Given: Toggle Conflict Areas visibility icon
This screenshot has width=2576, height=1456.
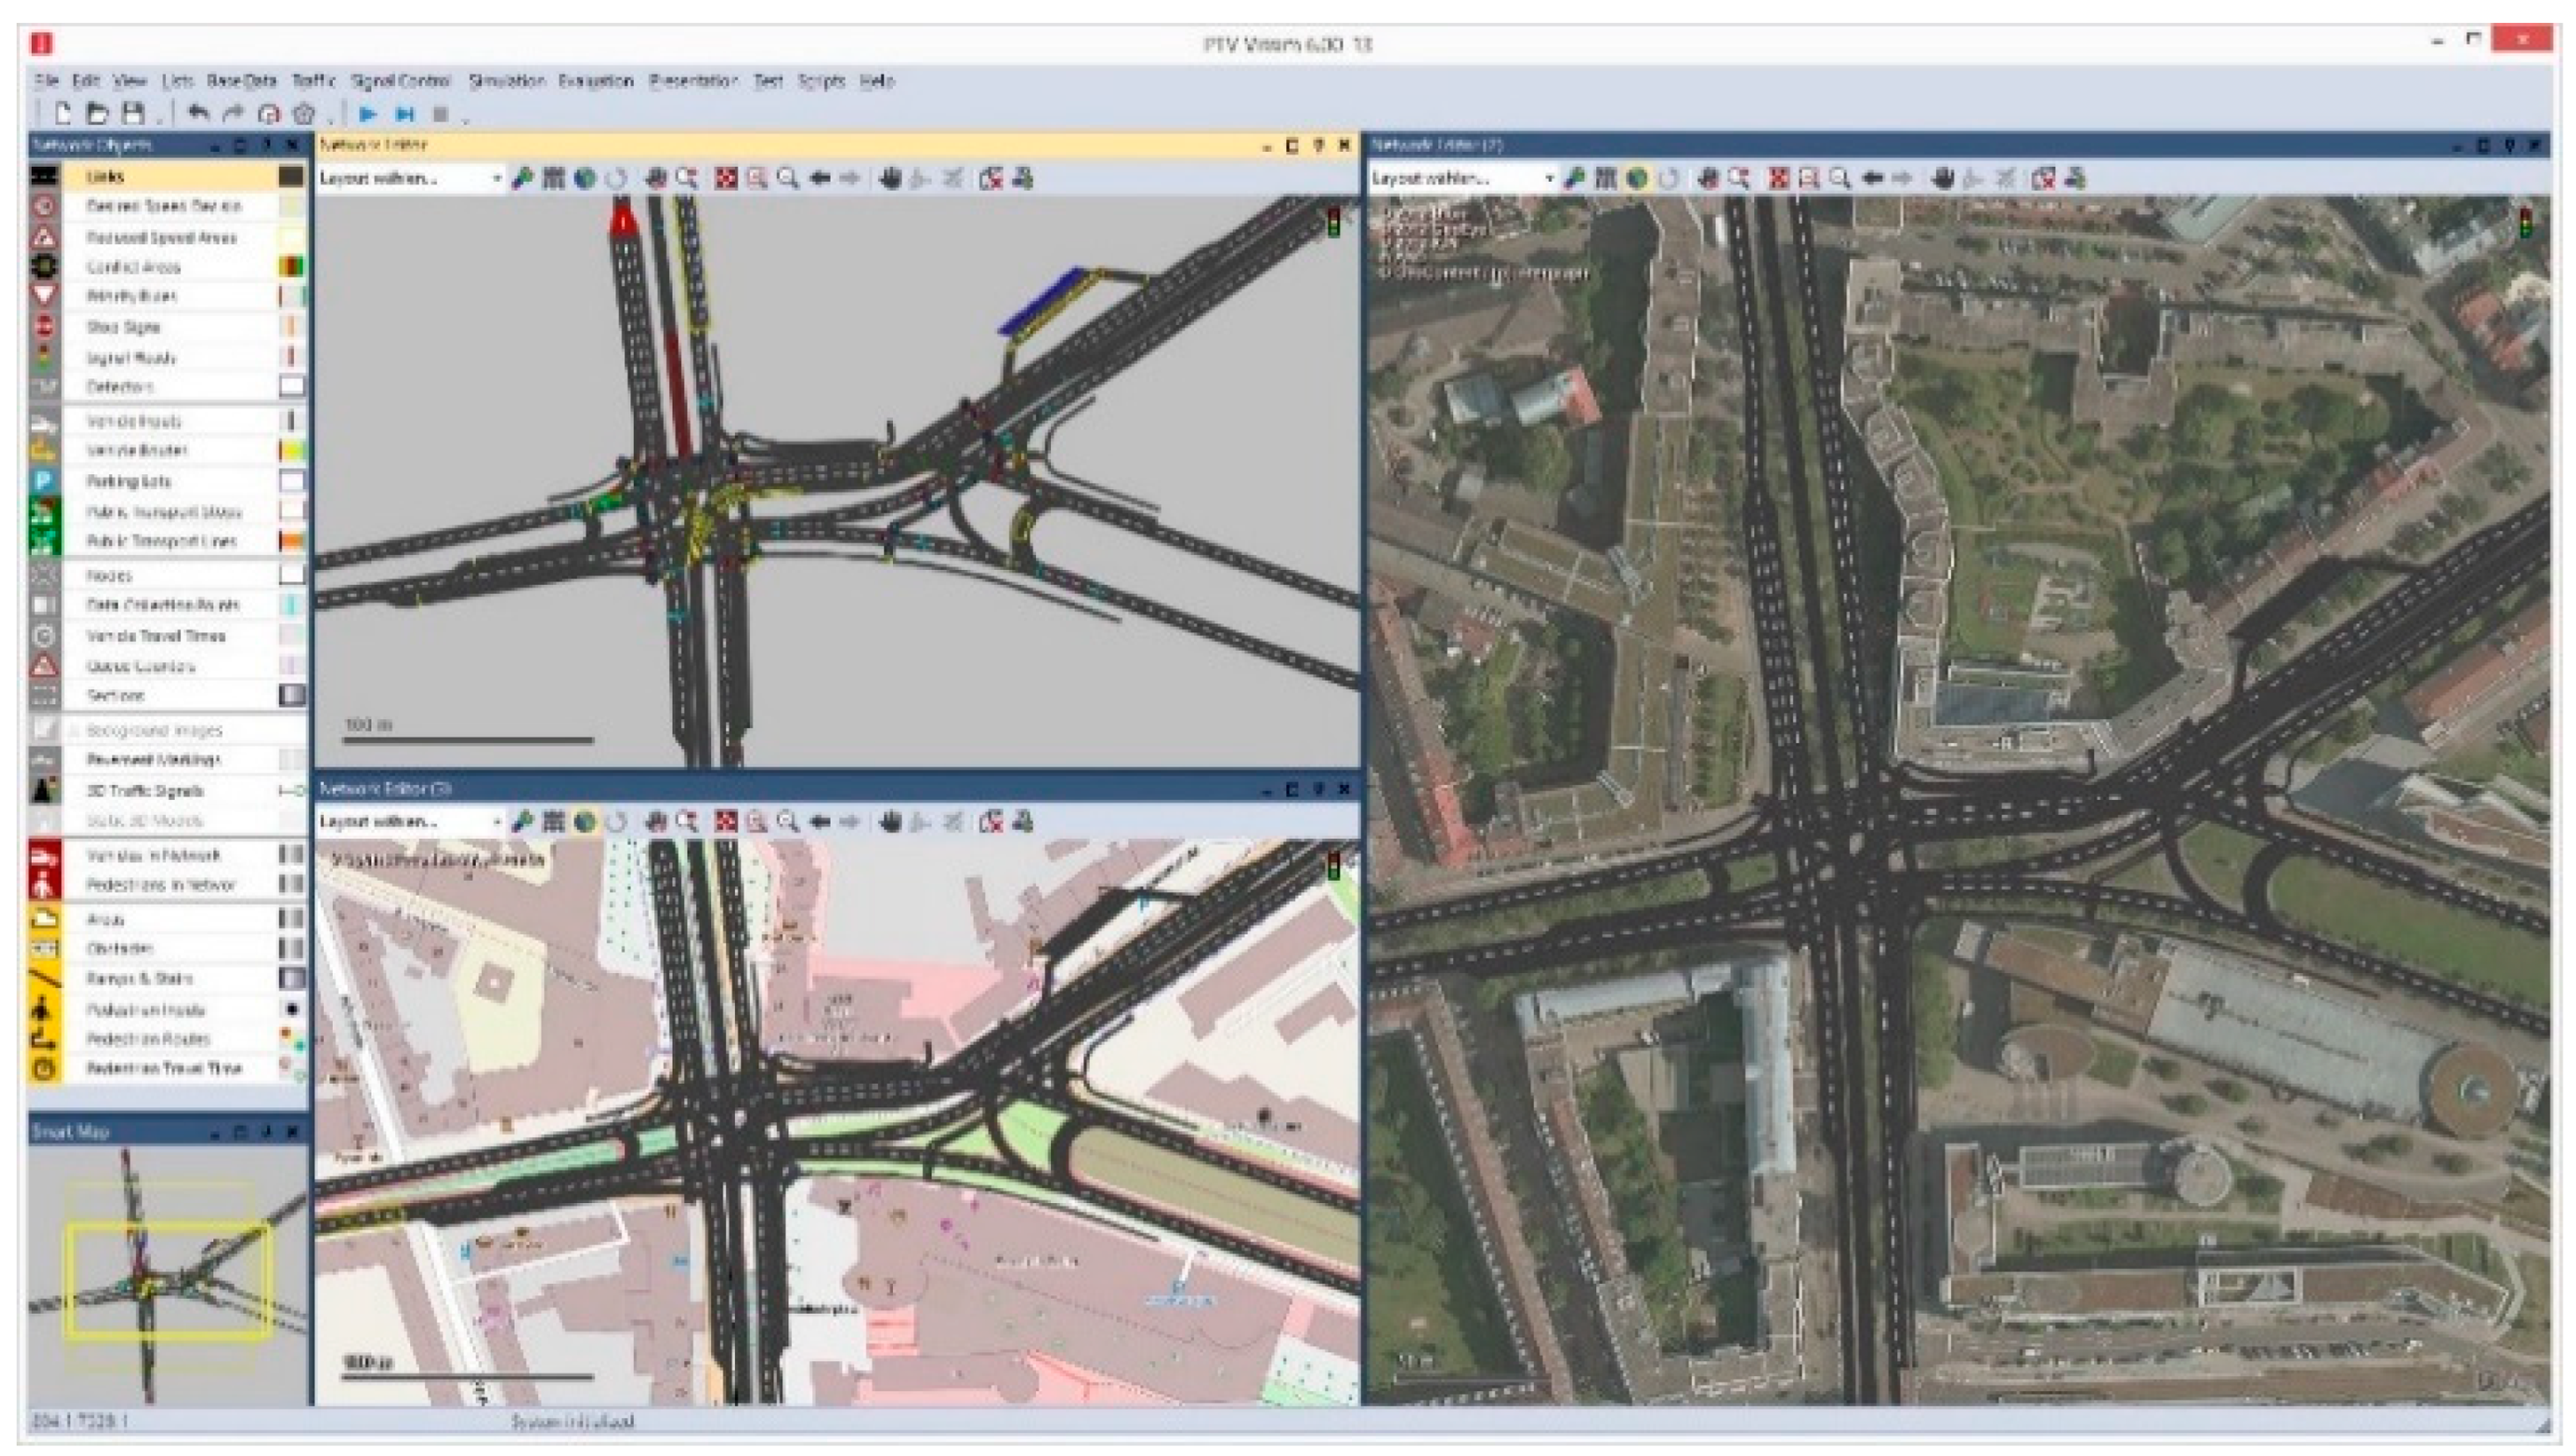Looking at the screenshot, I should tap(44, 267).
